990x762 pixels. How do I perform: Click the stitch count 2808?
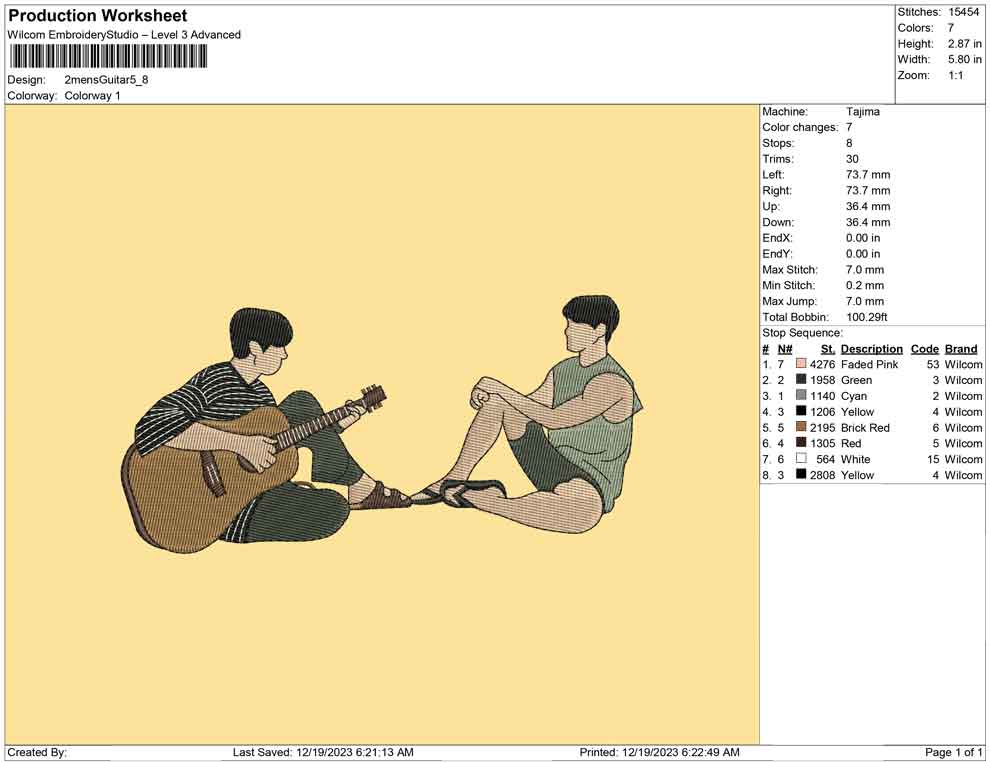(x=822, y=475)
